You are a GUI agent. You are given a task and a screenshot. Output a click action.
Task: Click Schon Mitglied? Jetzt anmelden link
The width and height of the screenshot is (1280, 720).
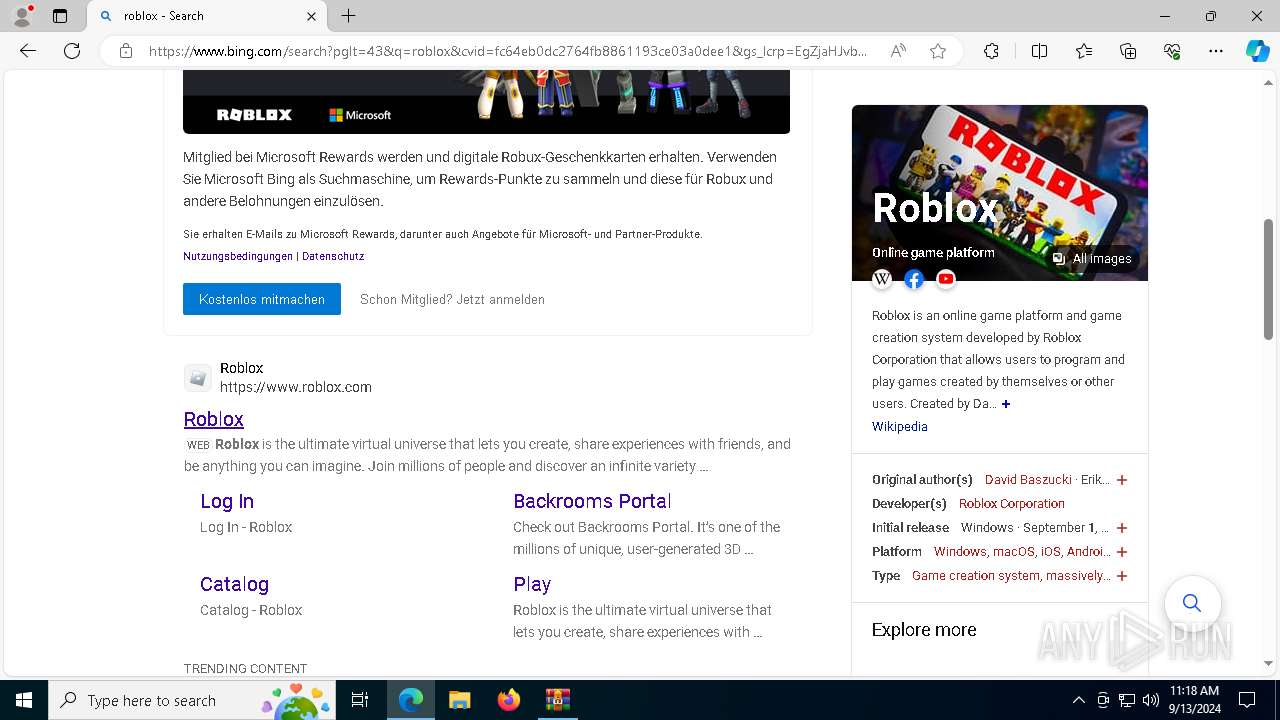(x=452, y=299)
